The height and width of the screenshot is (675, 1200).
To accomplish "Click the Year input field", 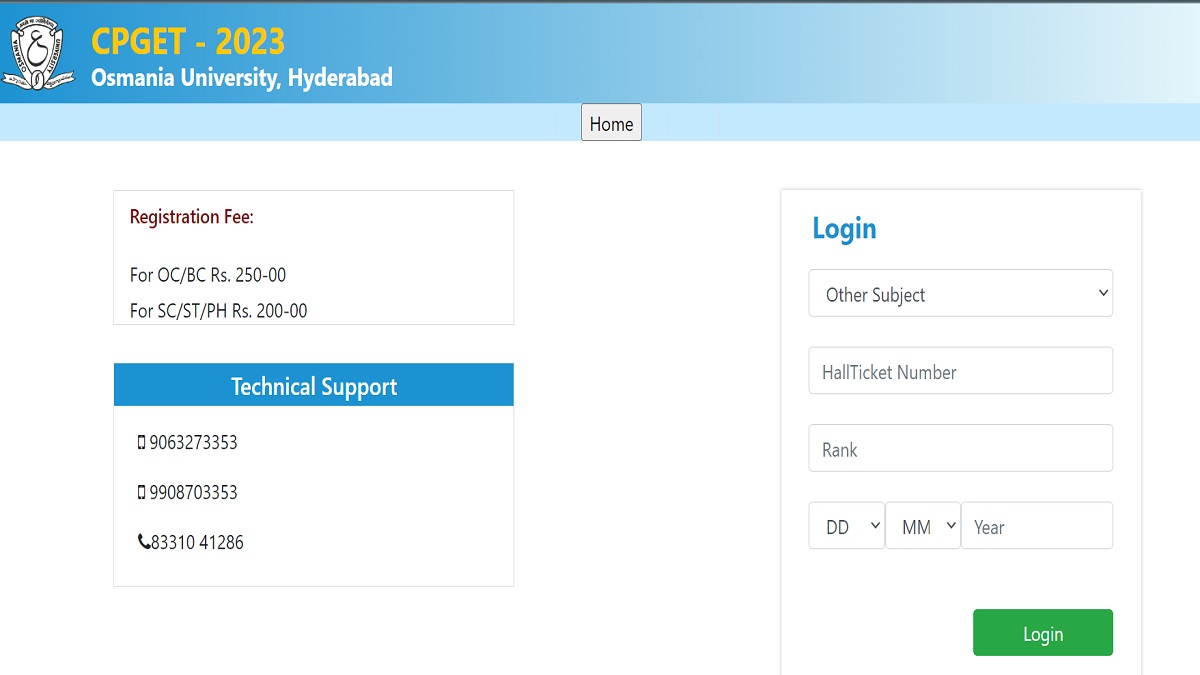I will coord(1037,525).
